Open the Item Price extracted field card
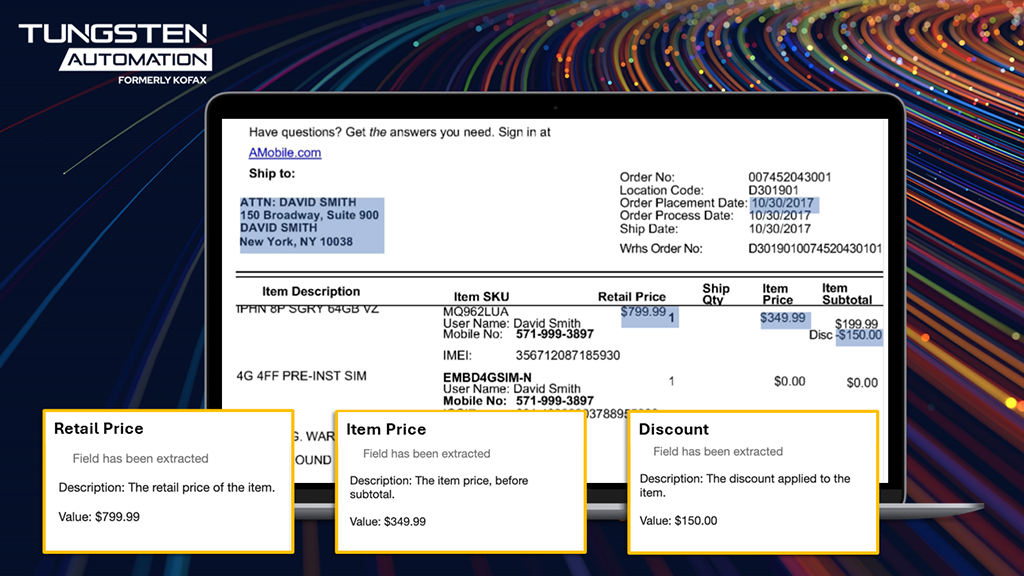 459,480
